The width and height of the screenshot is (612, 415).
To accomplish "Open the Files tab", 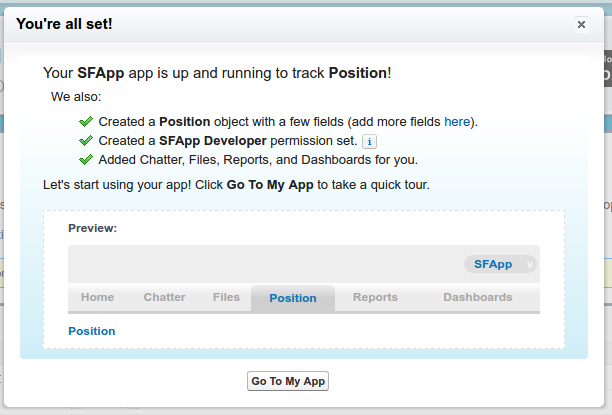I will [x=226, y=297].
